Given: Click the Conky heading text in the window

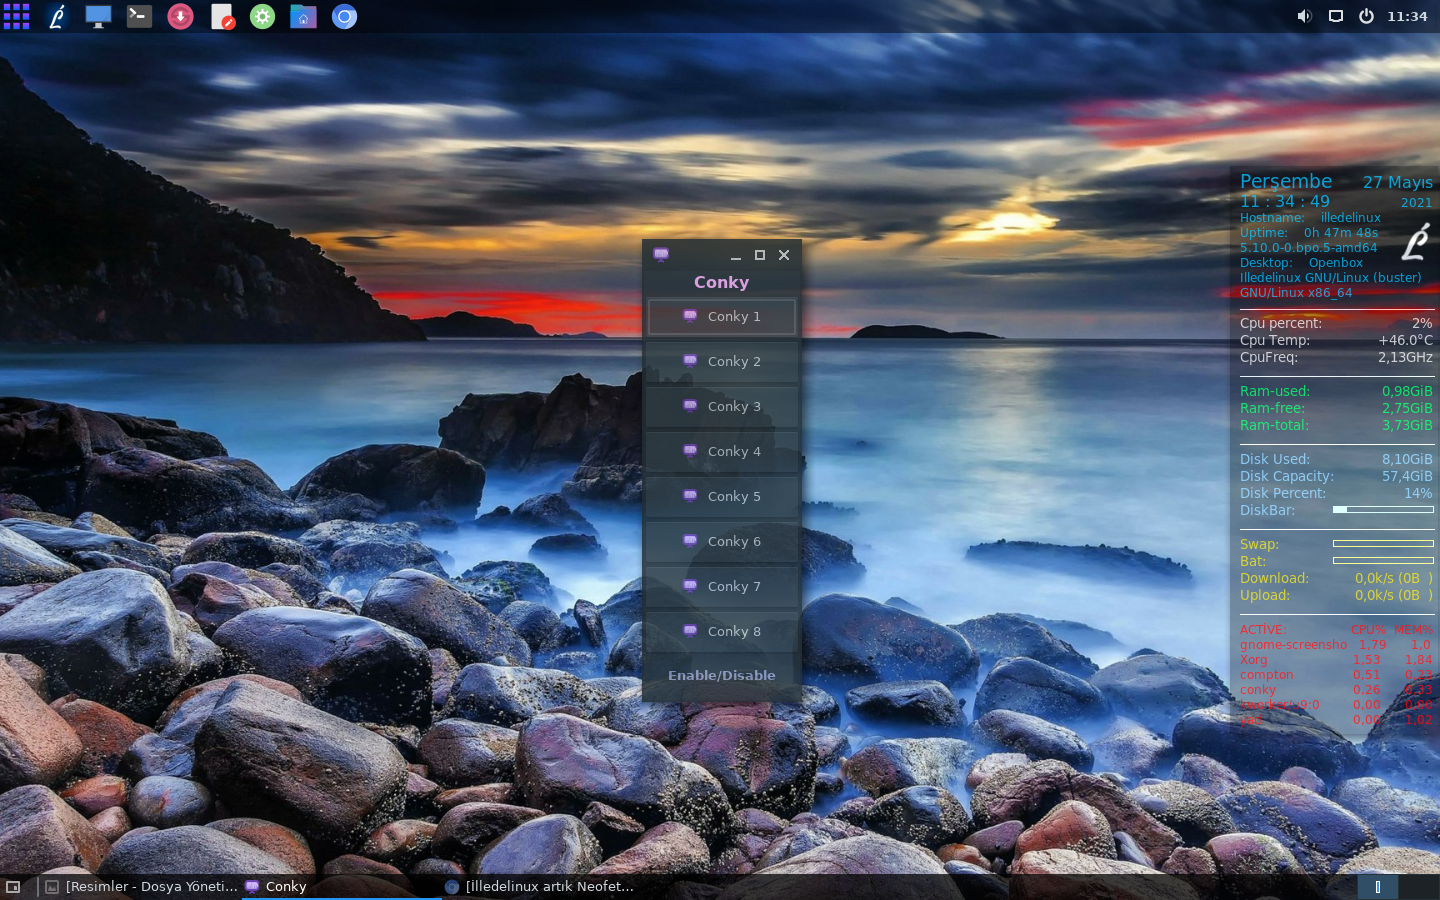Looking at the screenshot, I should [722, 282].
